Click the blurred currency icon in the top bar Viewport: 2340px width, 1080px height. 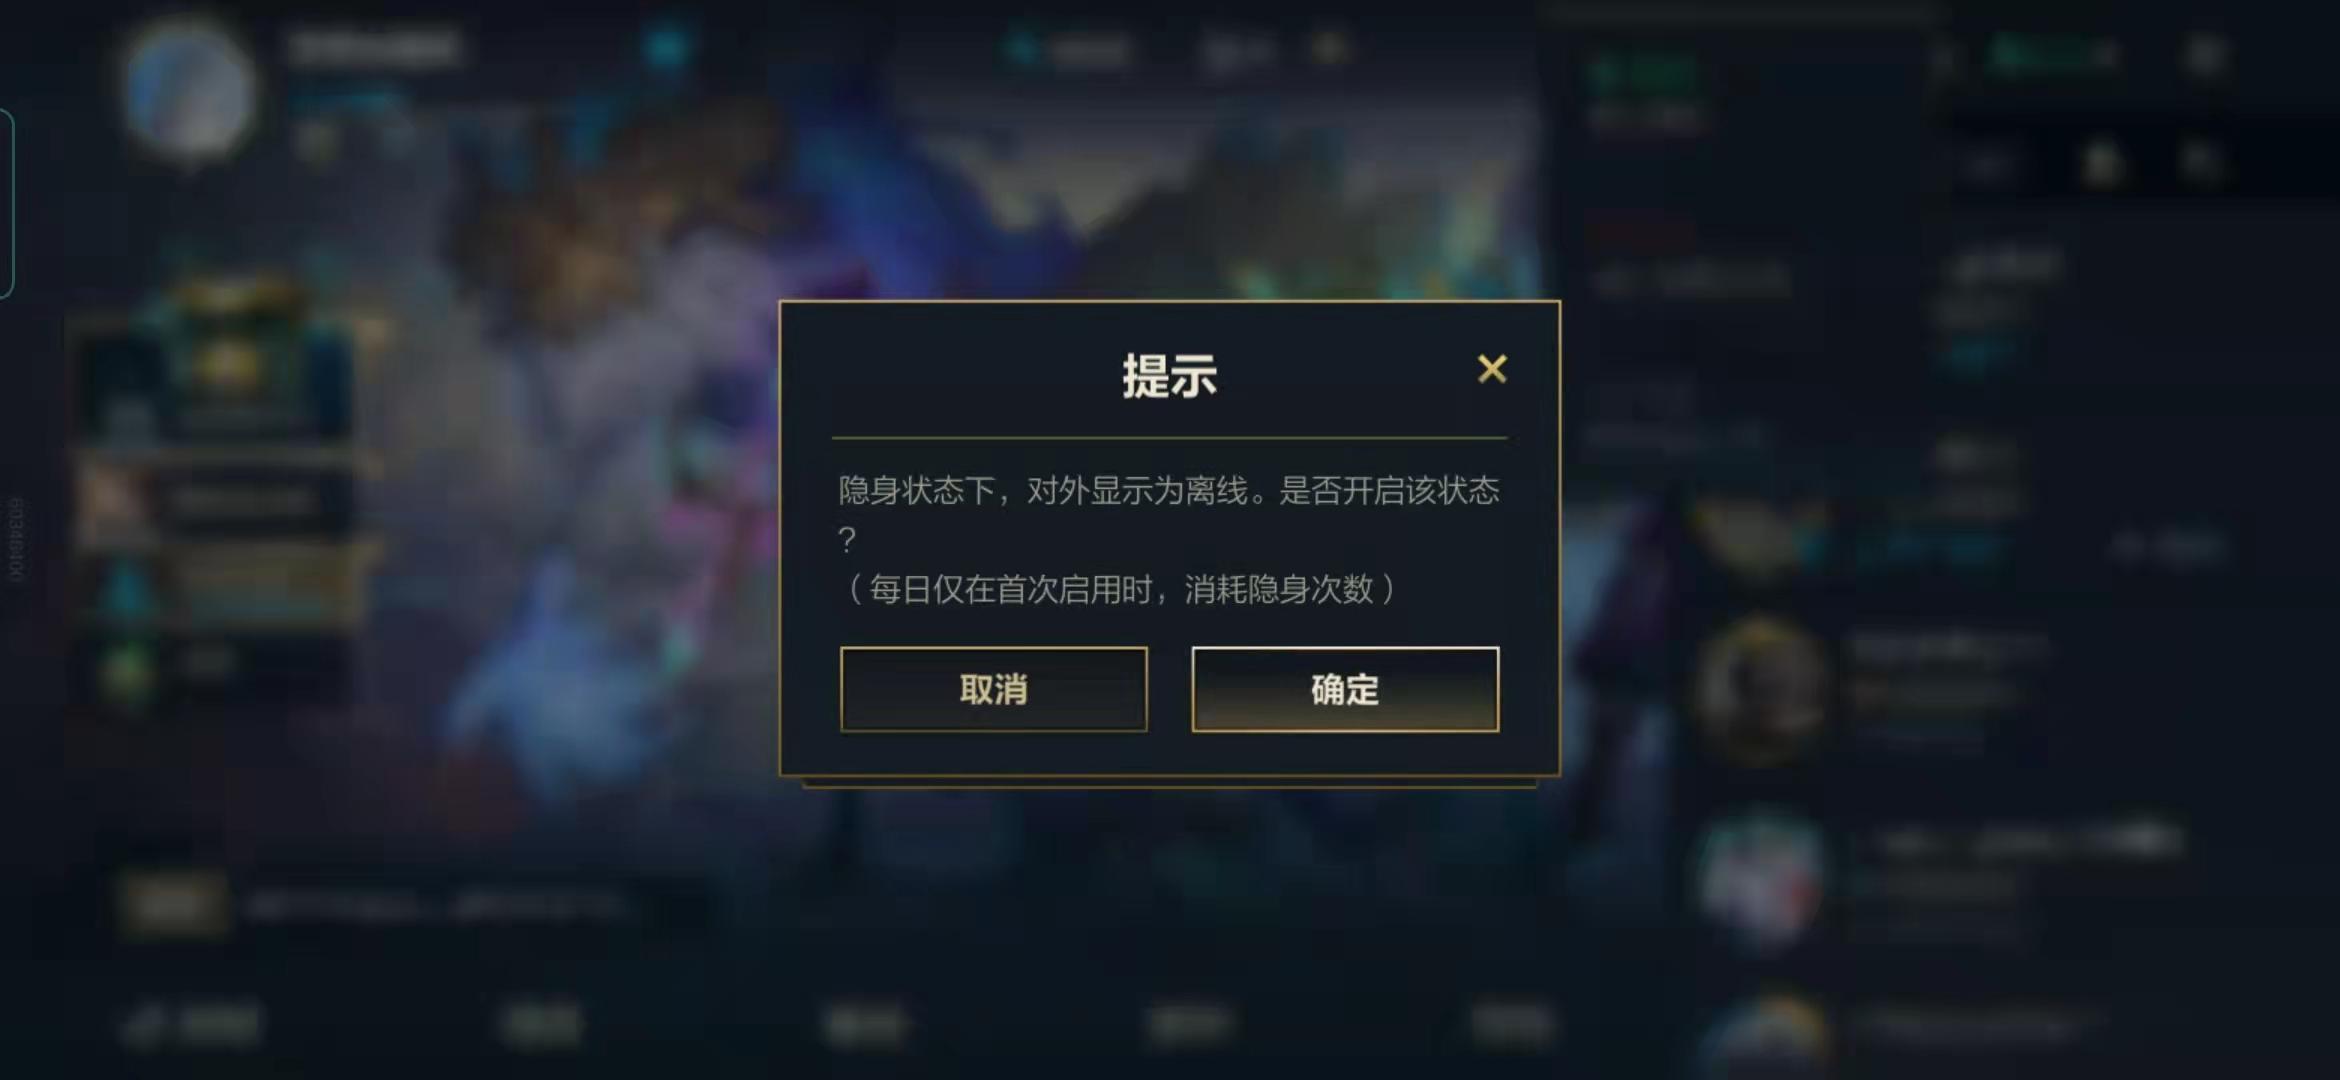[1022, 48]
